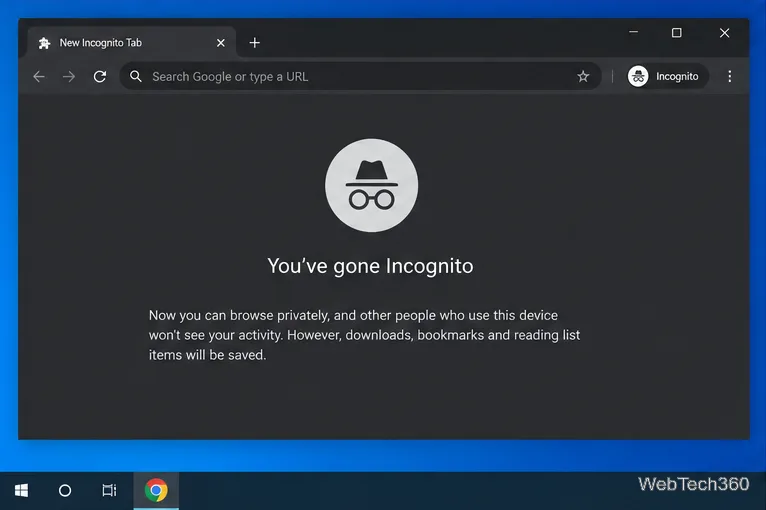Open the Windows Start menu
This screenshot has width=766, height=510.
(x=21, y=490)
